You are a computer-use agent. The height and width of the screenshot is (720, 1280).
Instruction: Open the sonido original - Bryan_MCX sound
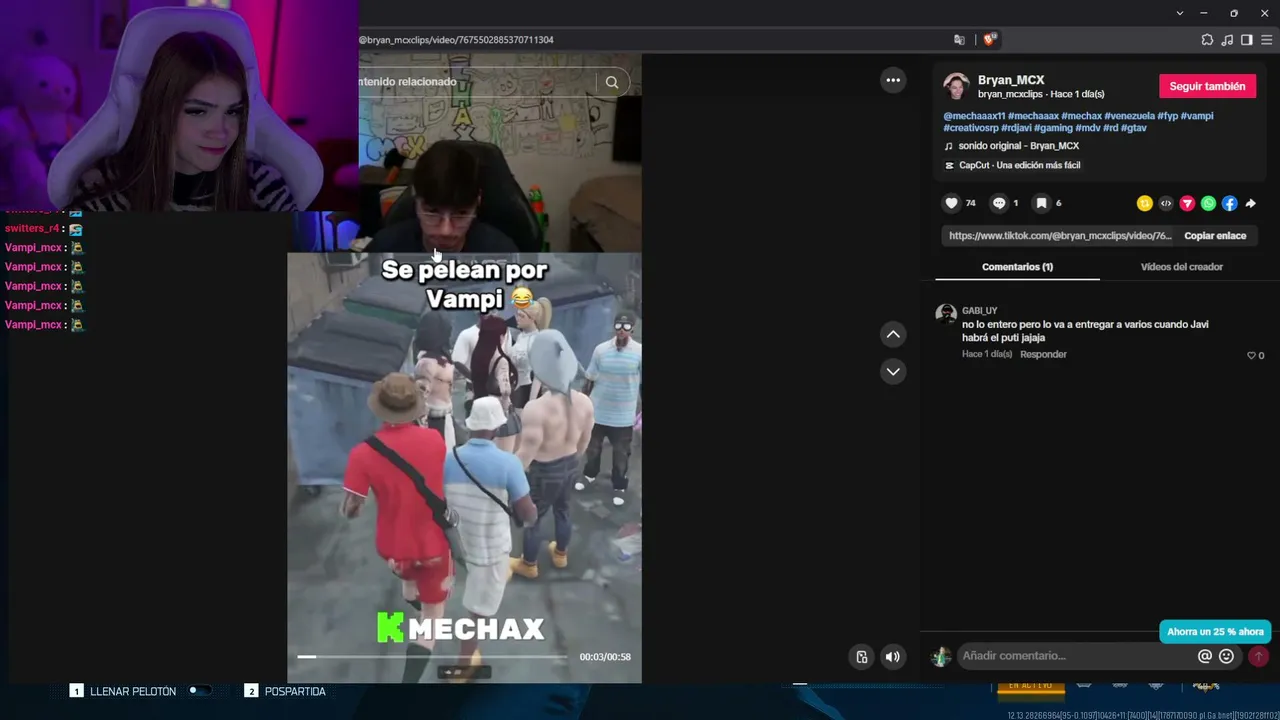[x=1018, y=146]
